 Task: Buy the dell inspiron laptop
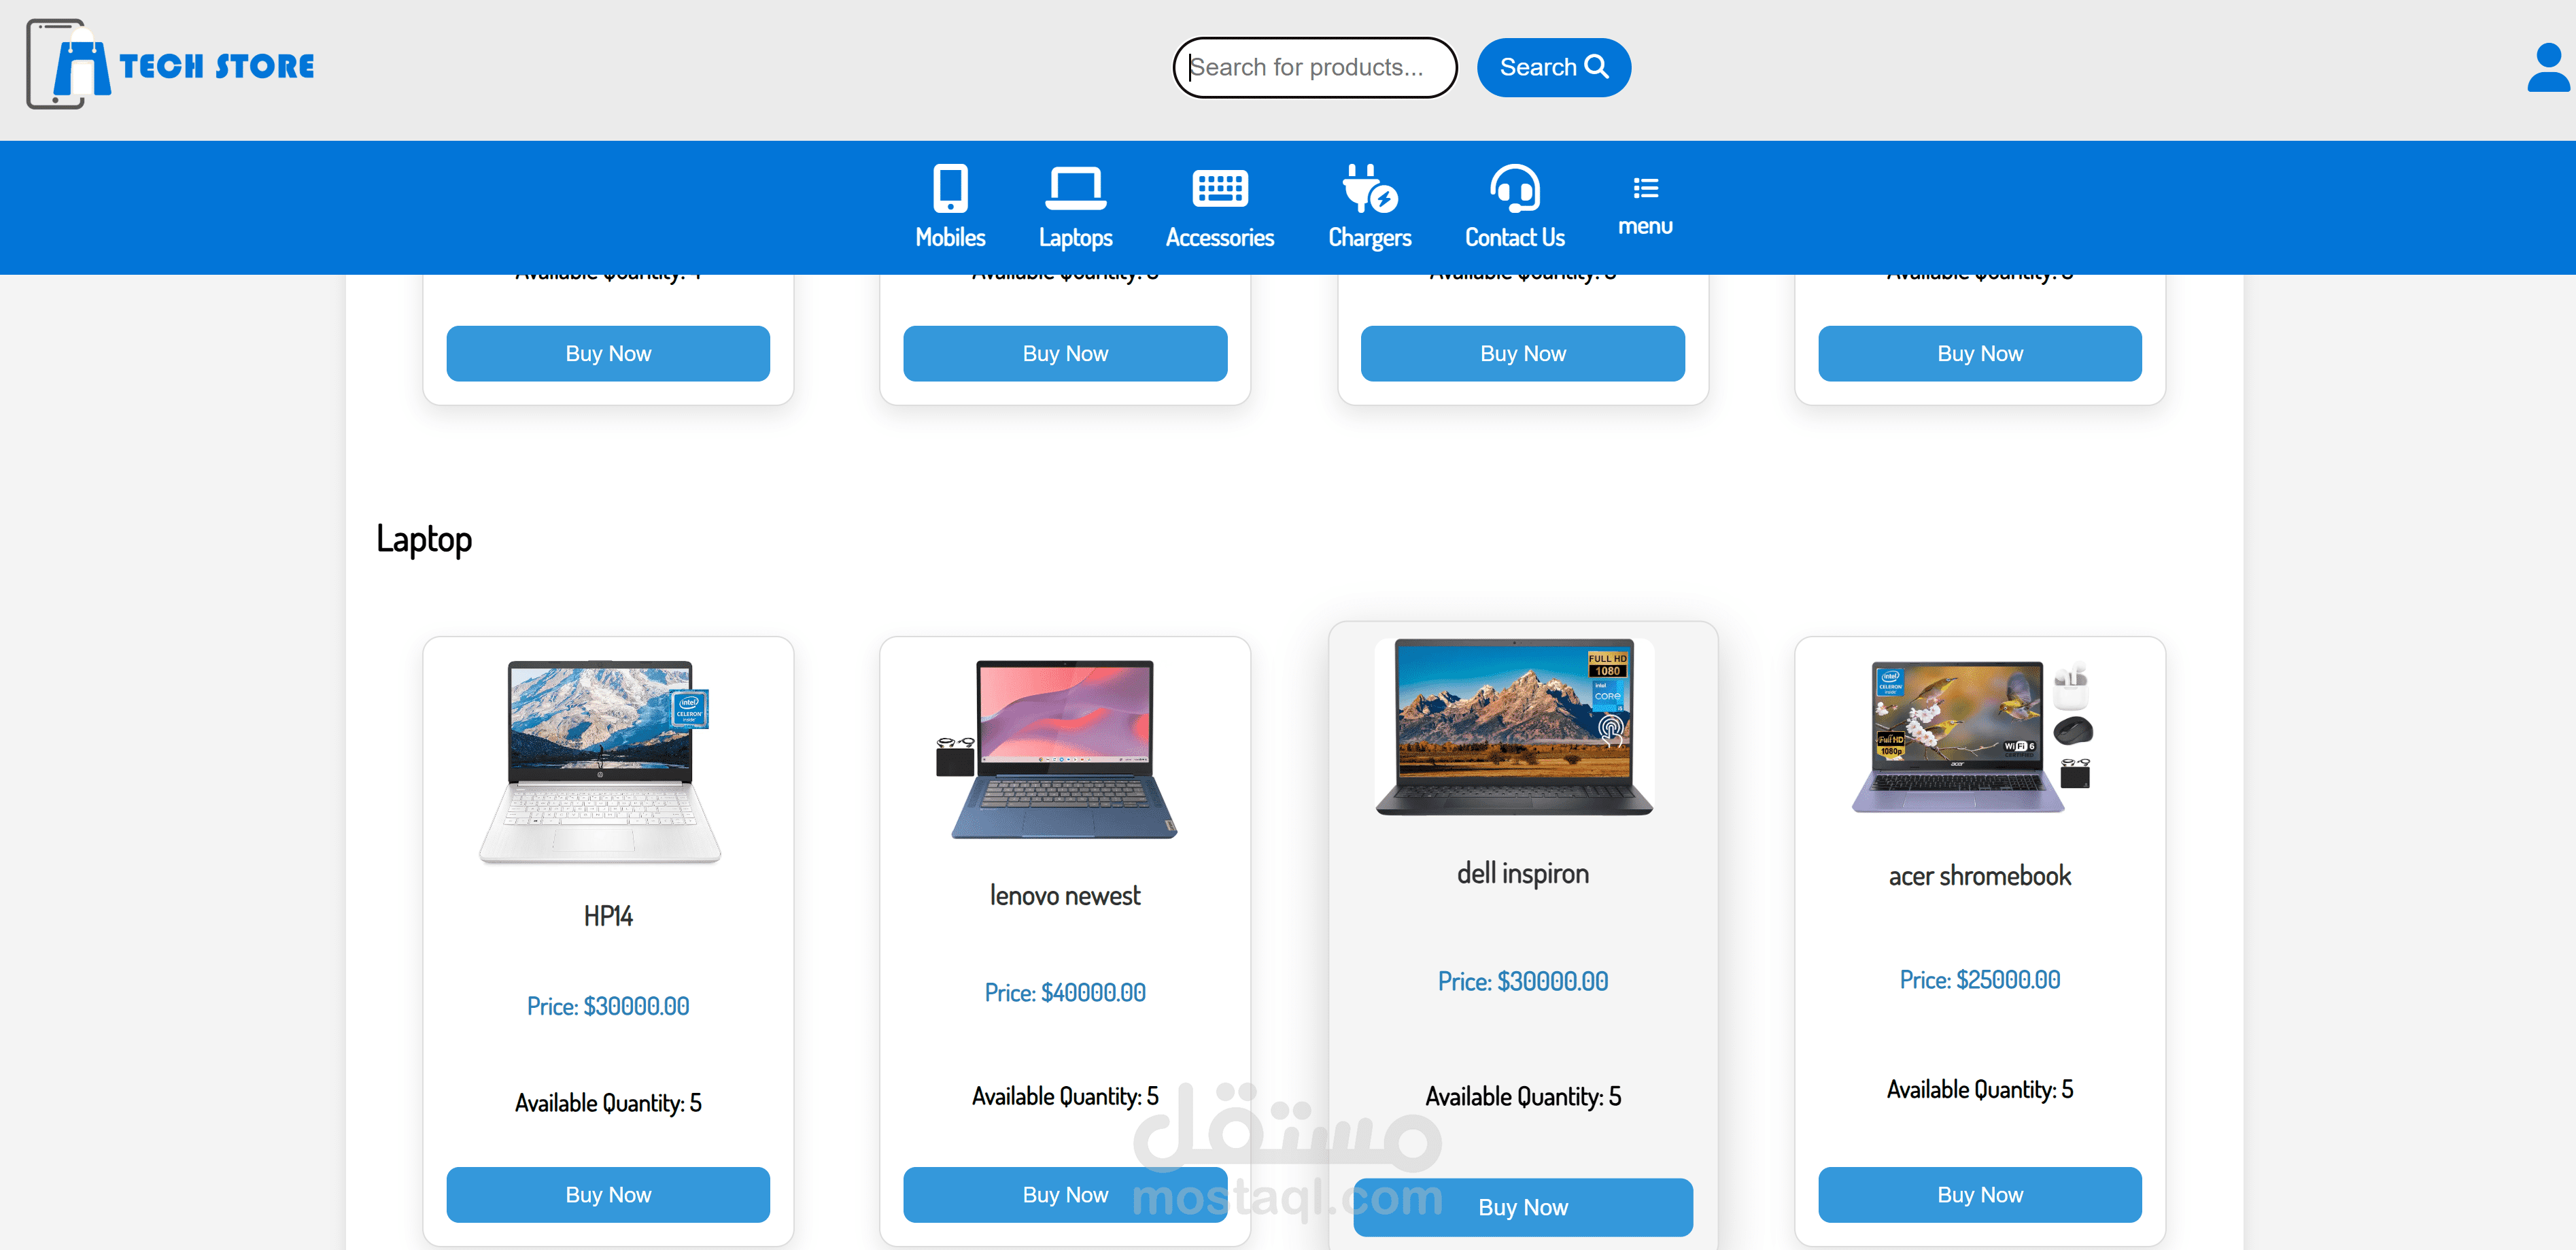click(x=1522, y=1207)
